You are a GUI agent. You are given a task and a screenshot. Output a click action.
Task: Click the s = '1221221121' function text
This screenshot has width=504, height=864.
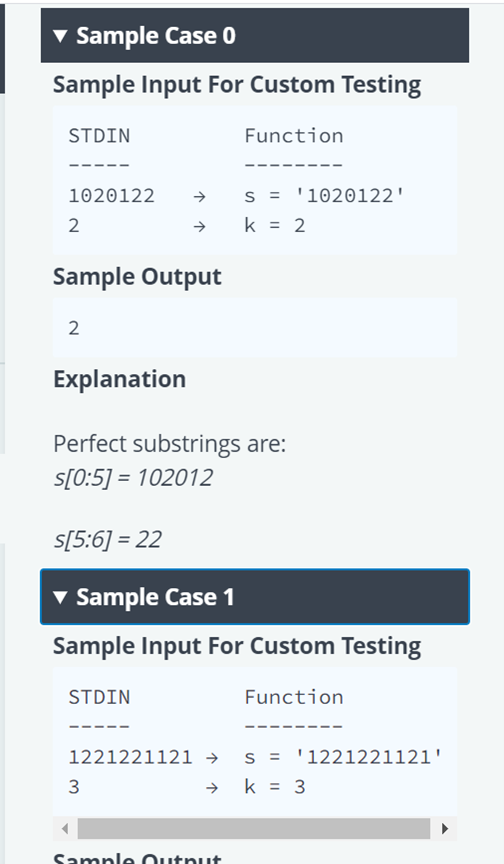click(x=343, y=757)
